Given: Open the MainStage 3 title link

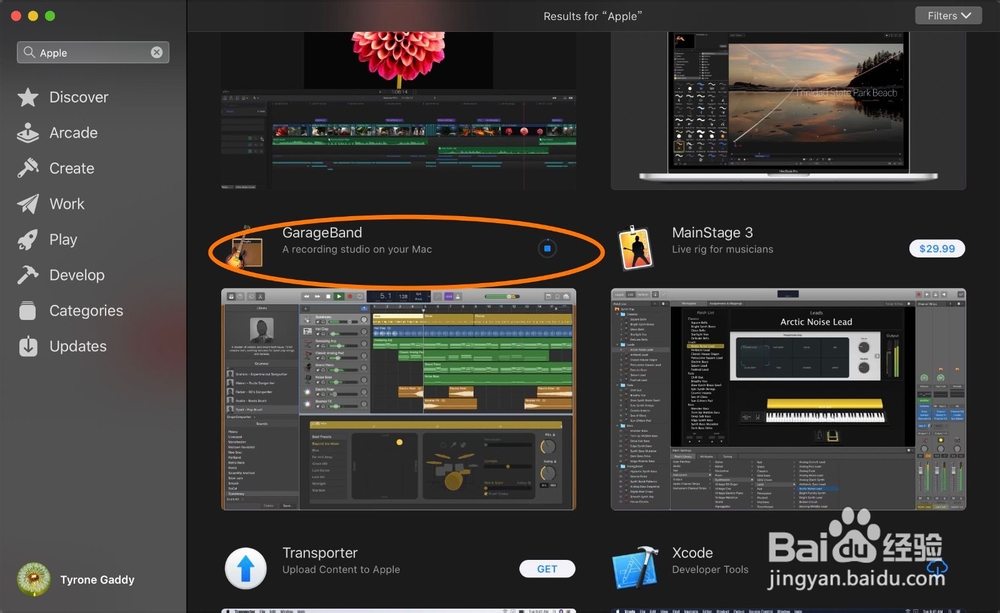Looking at the screenshot, I should click(712, 233).
